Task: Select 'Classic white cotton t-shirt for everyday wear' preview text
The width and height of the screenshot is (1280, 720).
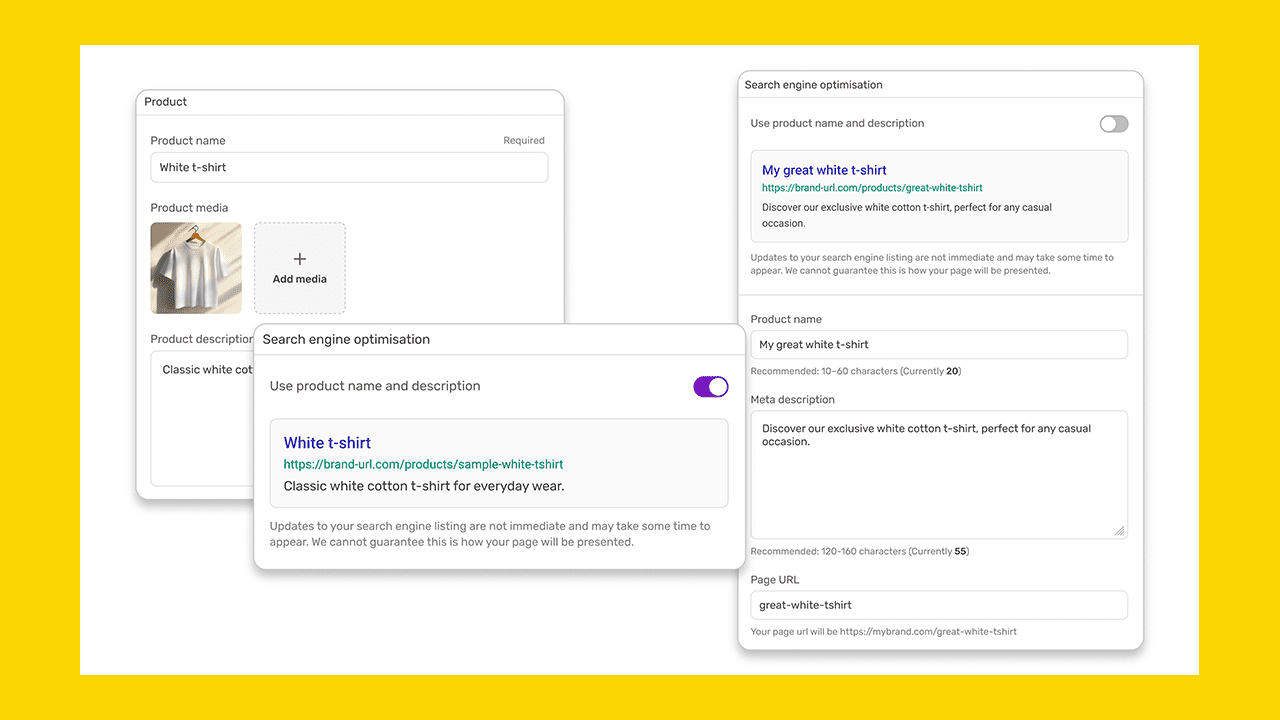Action: [424, 487]
